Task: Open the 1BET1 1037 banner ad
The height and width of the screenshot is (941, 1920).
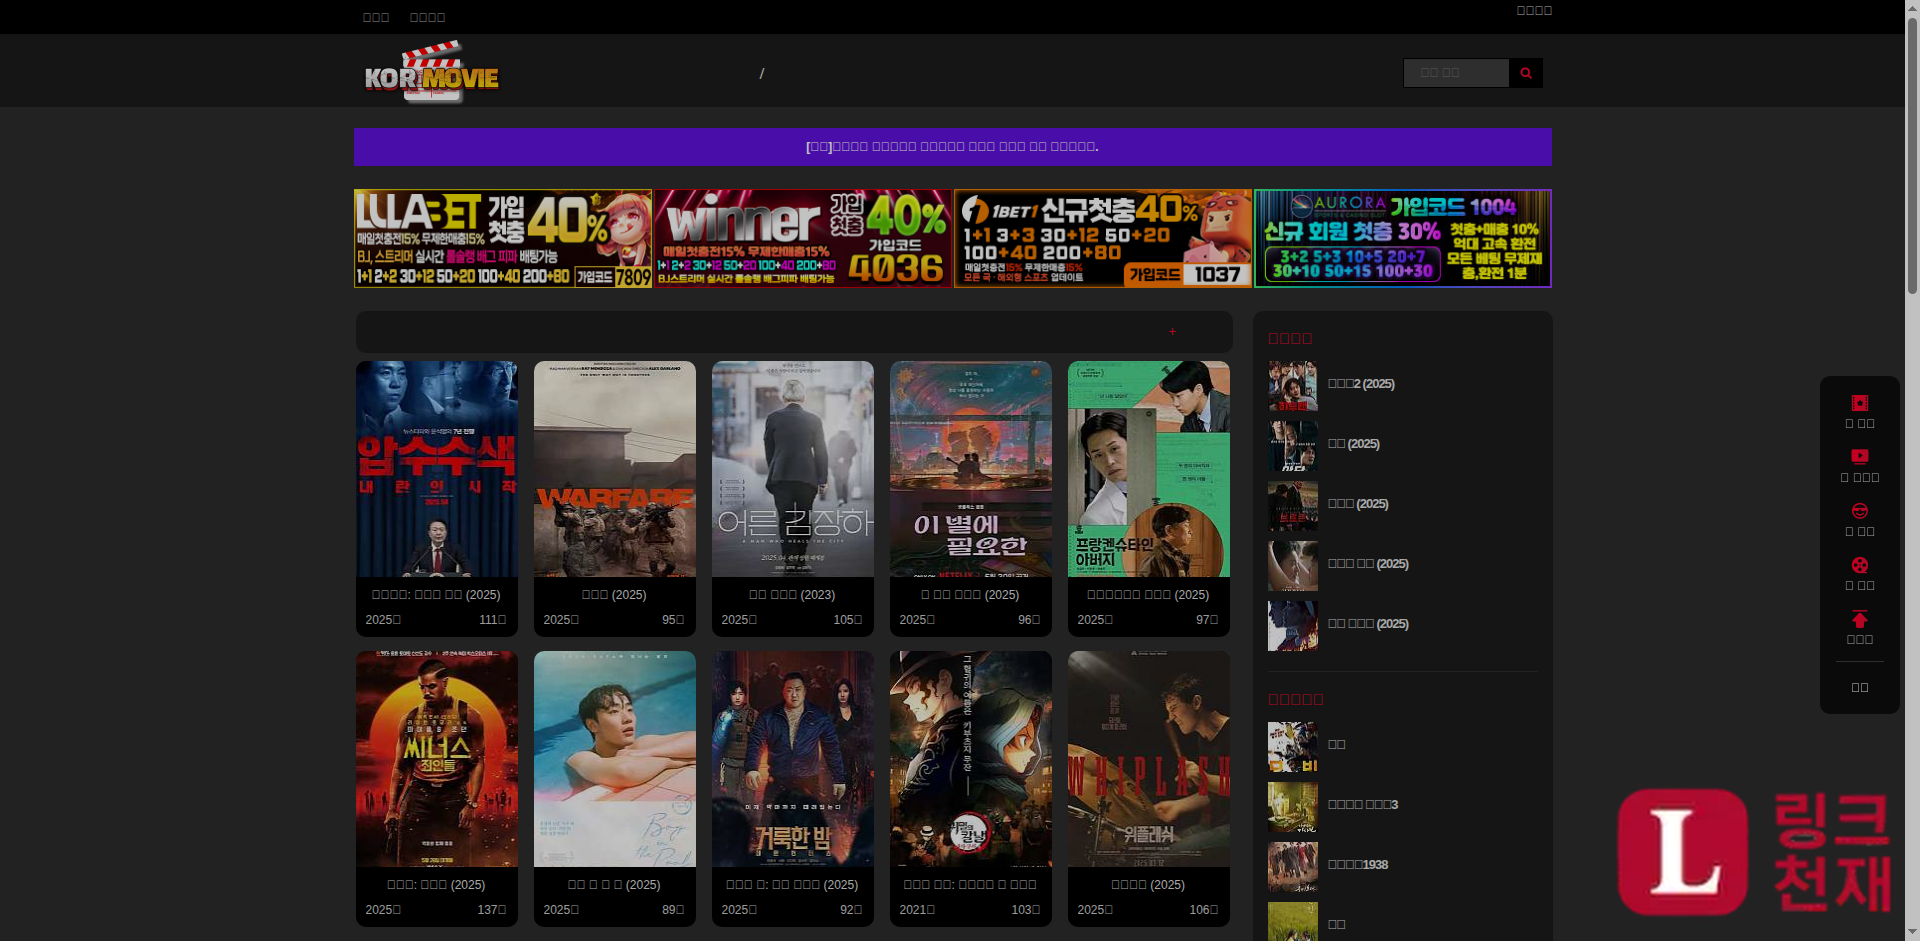Action: [x=1103, y=239]
